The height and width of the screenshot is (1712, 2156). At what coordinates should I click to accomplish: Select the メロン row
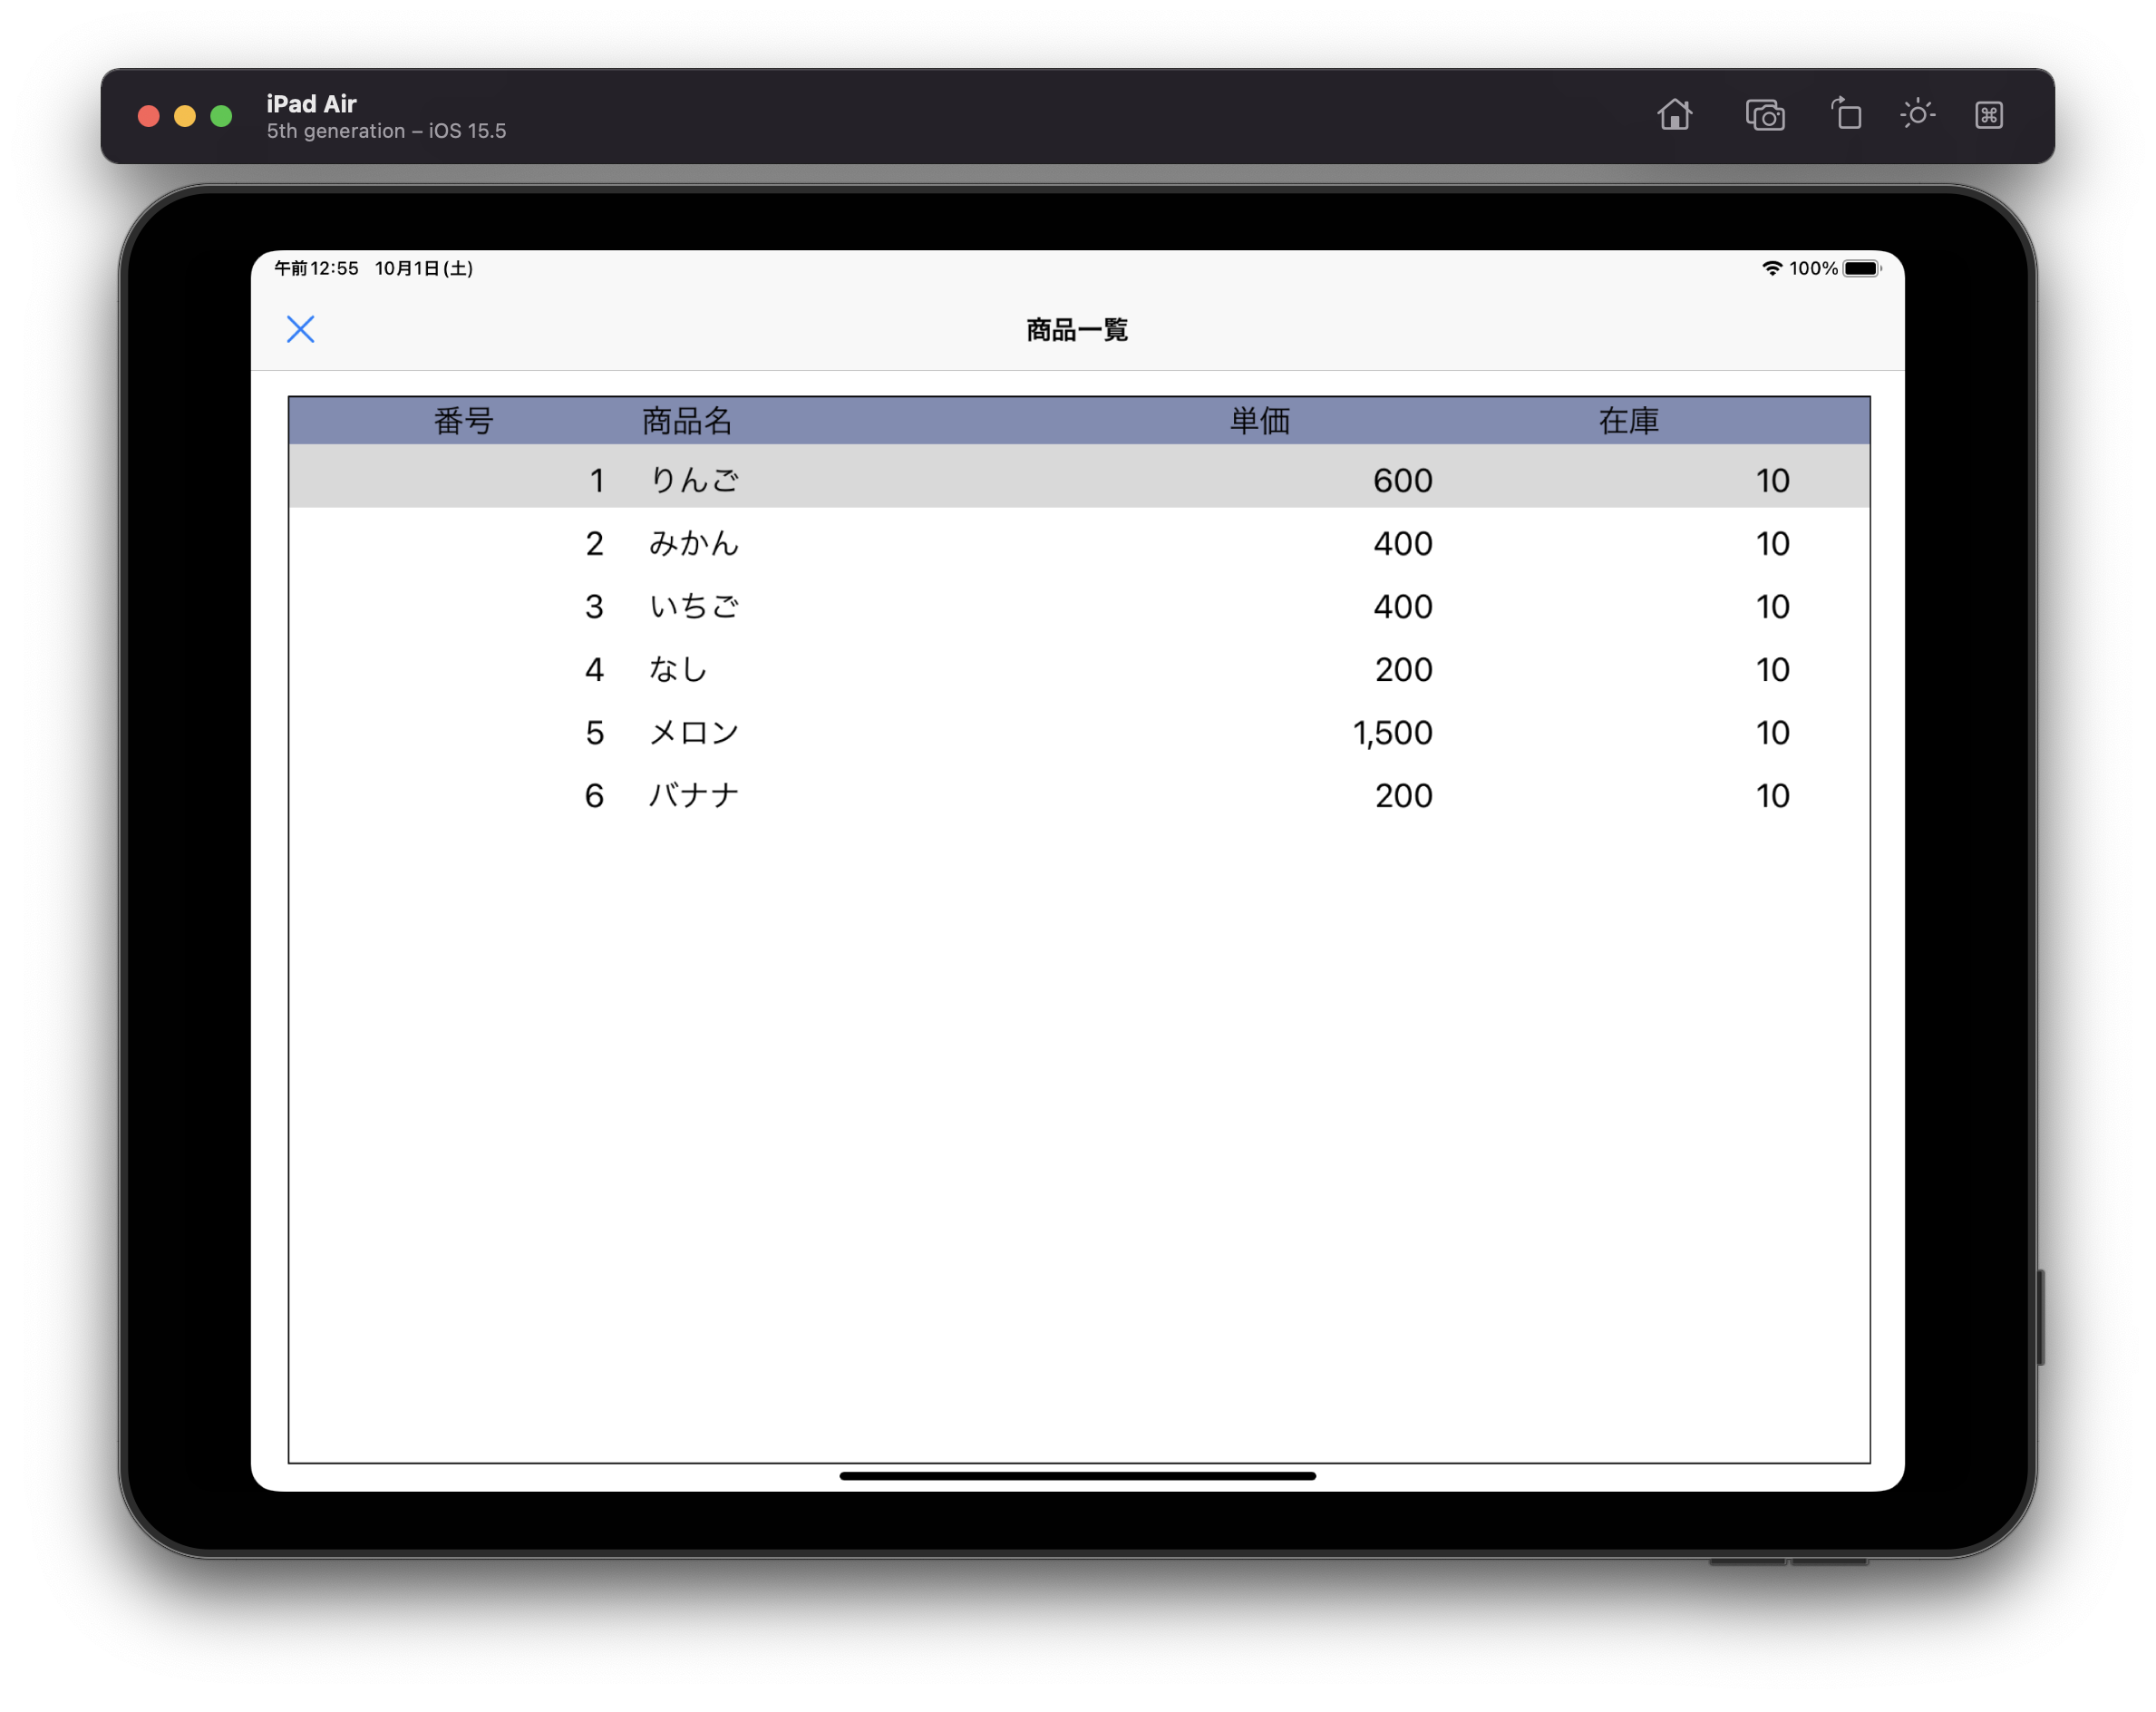click(1078, 732)
